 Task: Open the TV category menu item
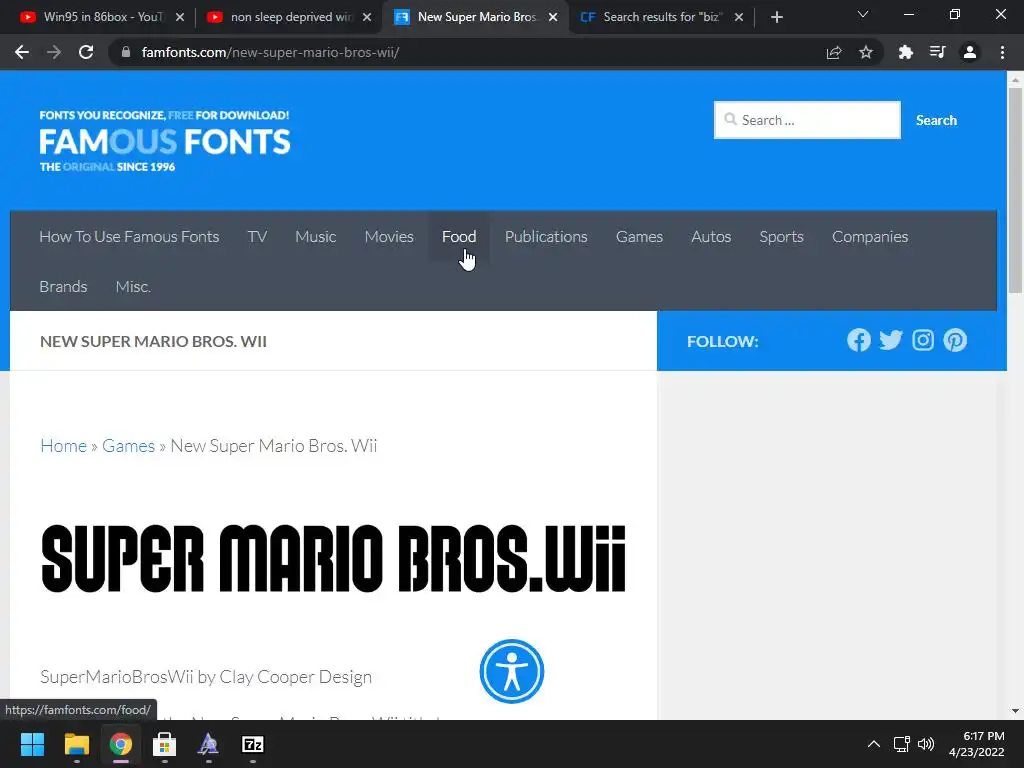click(257, 236)
